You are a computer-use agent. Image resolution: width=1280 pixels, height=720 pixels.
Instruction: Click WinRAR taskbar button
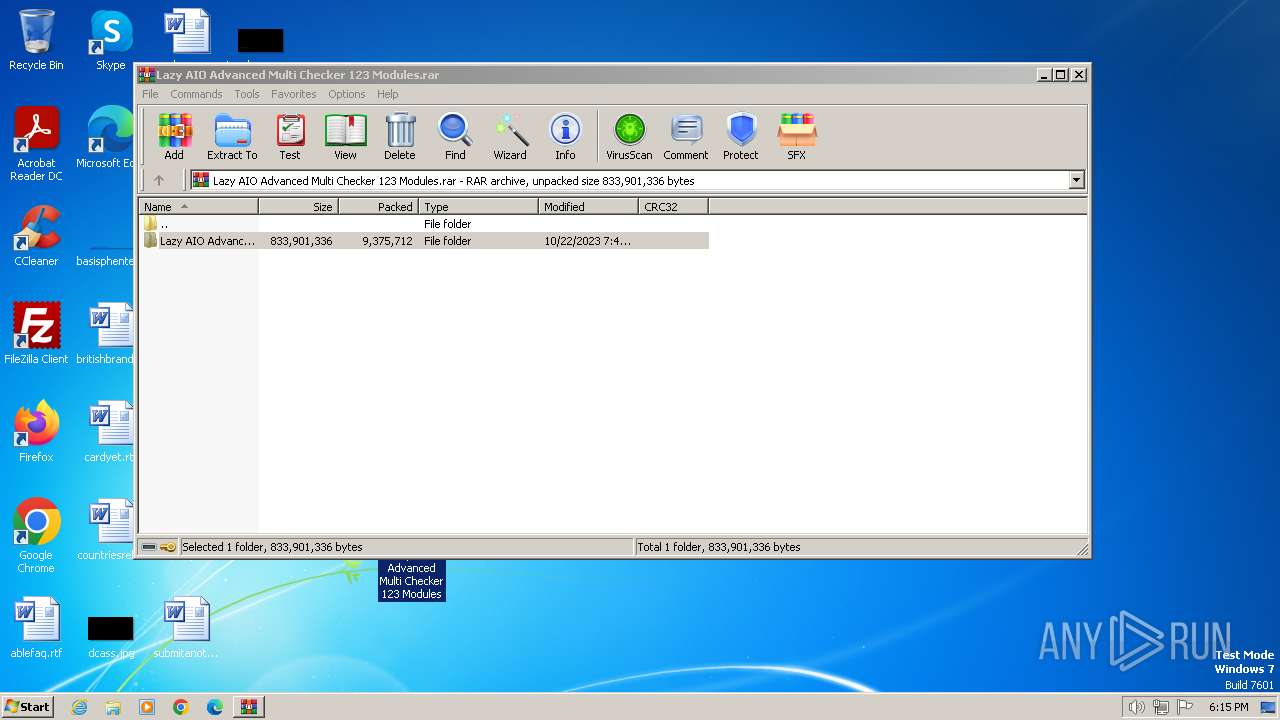click(x=248, y=707)
